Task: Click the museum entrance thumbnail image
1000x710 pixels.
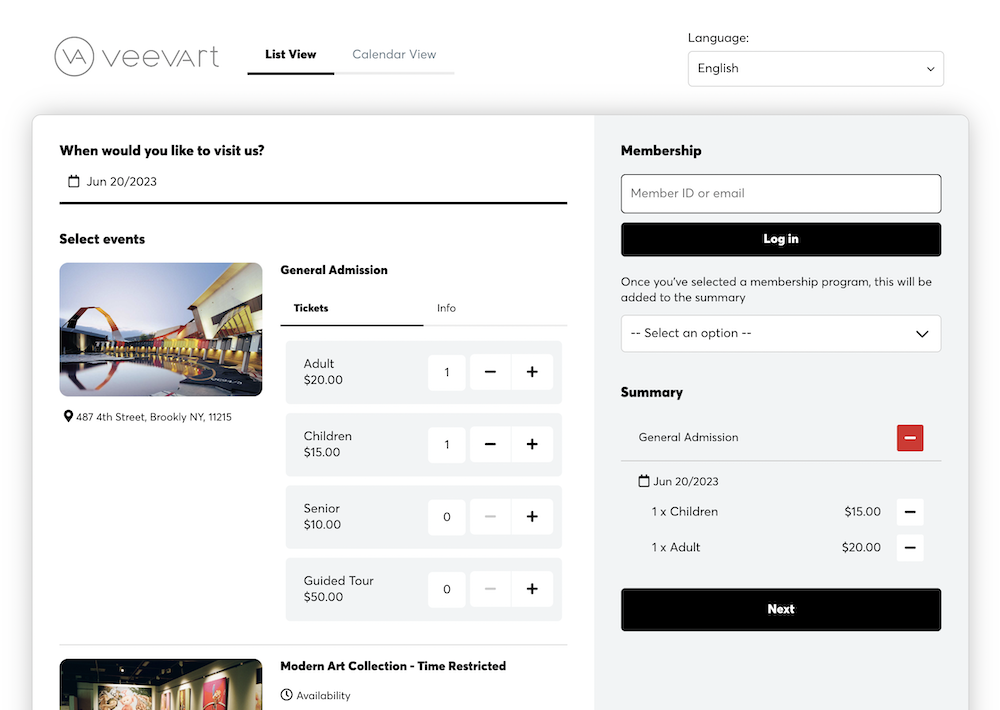Action: pos(160,329)
